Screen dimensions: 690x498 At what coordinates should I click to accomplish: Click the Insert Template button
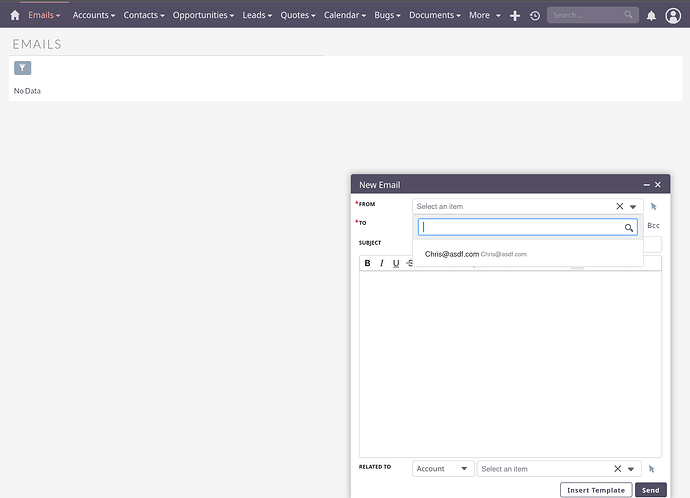(x=596, y=490)
